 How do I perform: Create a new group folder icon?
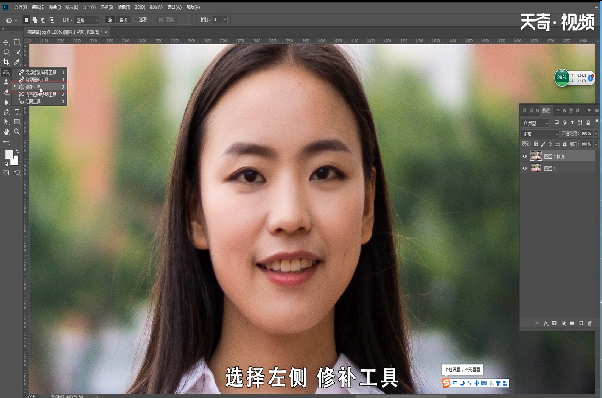[x=572, y=324]
